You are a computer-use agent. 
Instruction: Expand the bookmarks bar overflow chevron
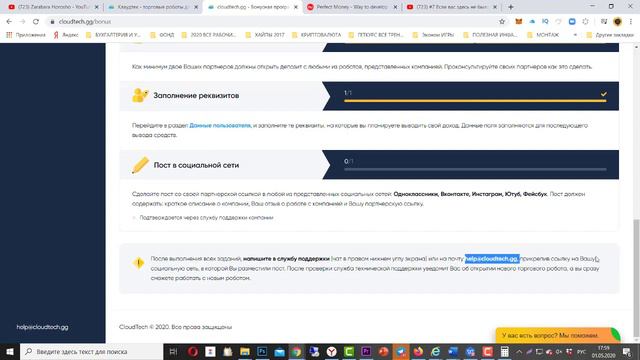[575, 35]
